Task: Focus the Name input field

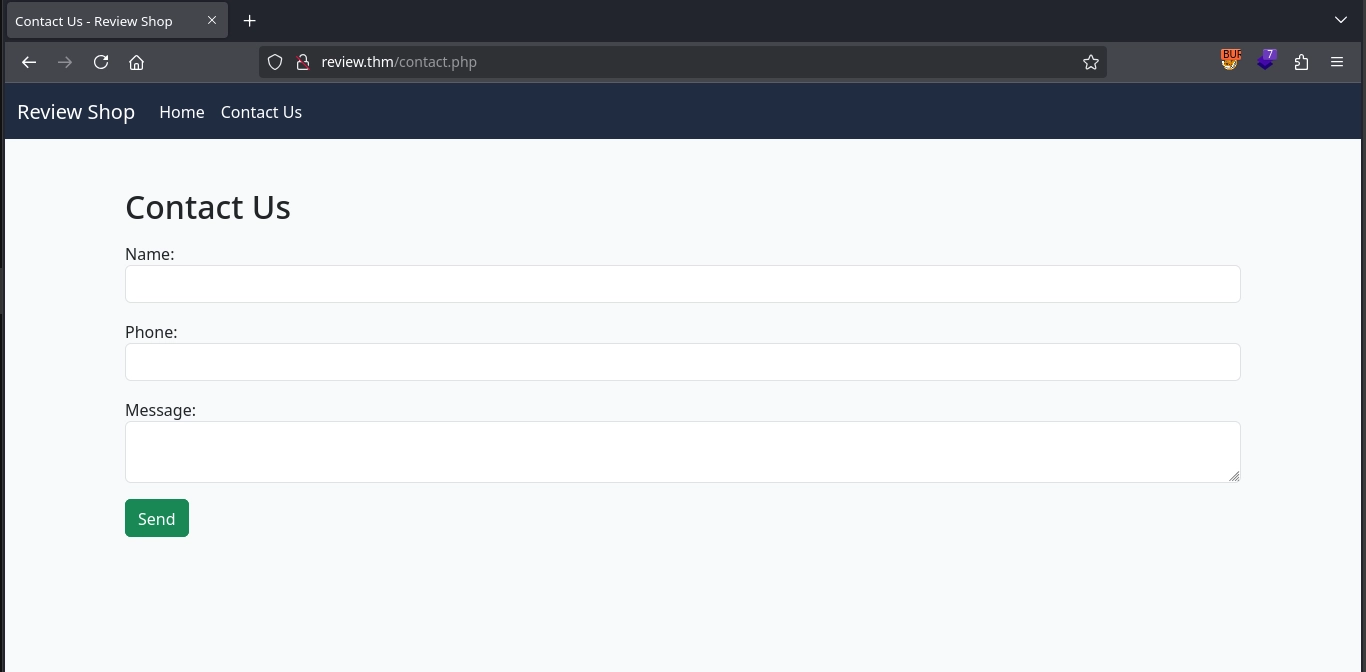Action: [682, 284]
